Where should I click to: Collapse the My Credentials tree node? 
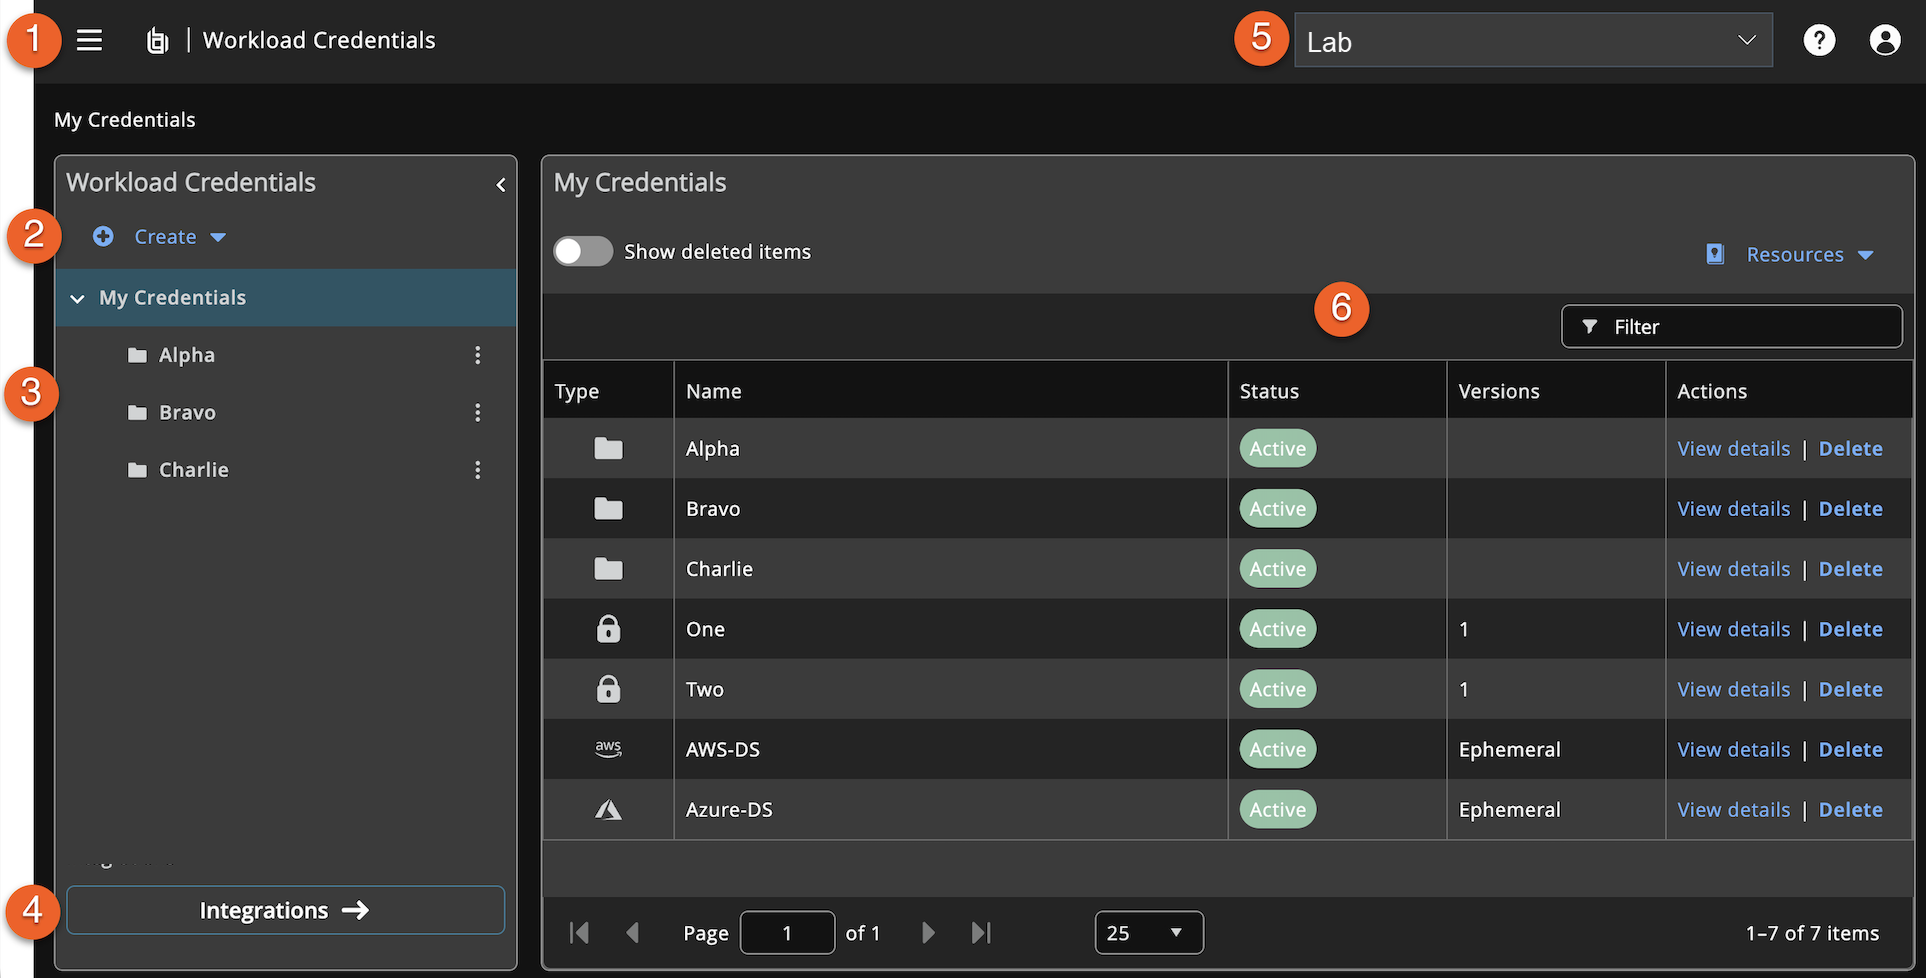(77, 298)
